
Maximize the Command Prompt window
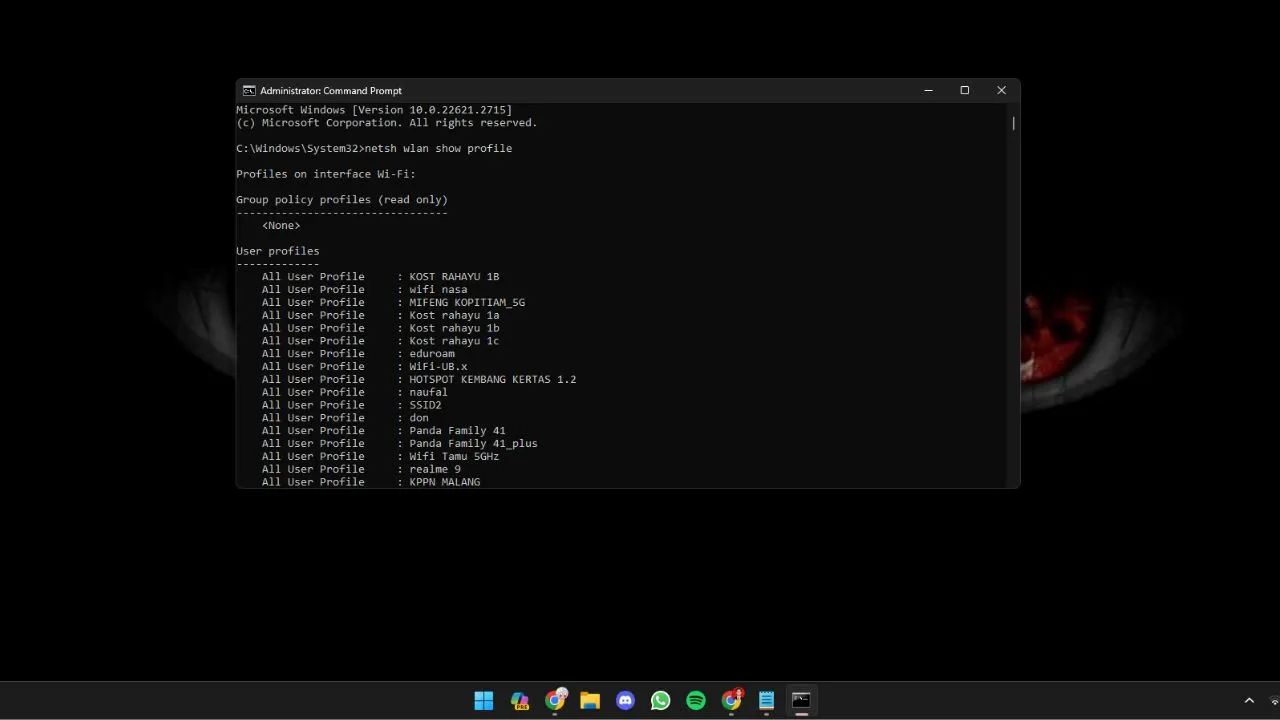pyautogui.click(x=964, y=91)
